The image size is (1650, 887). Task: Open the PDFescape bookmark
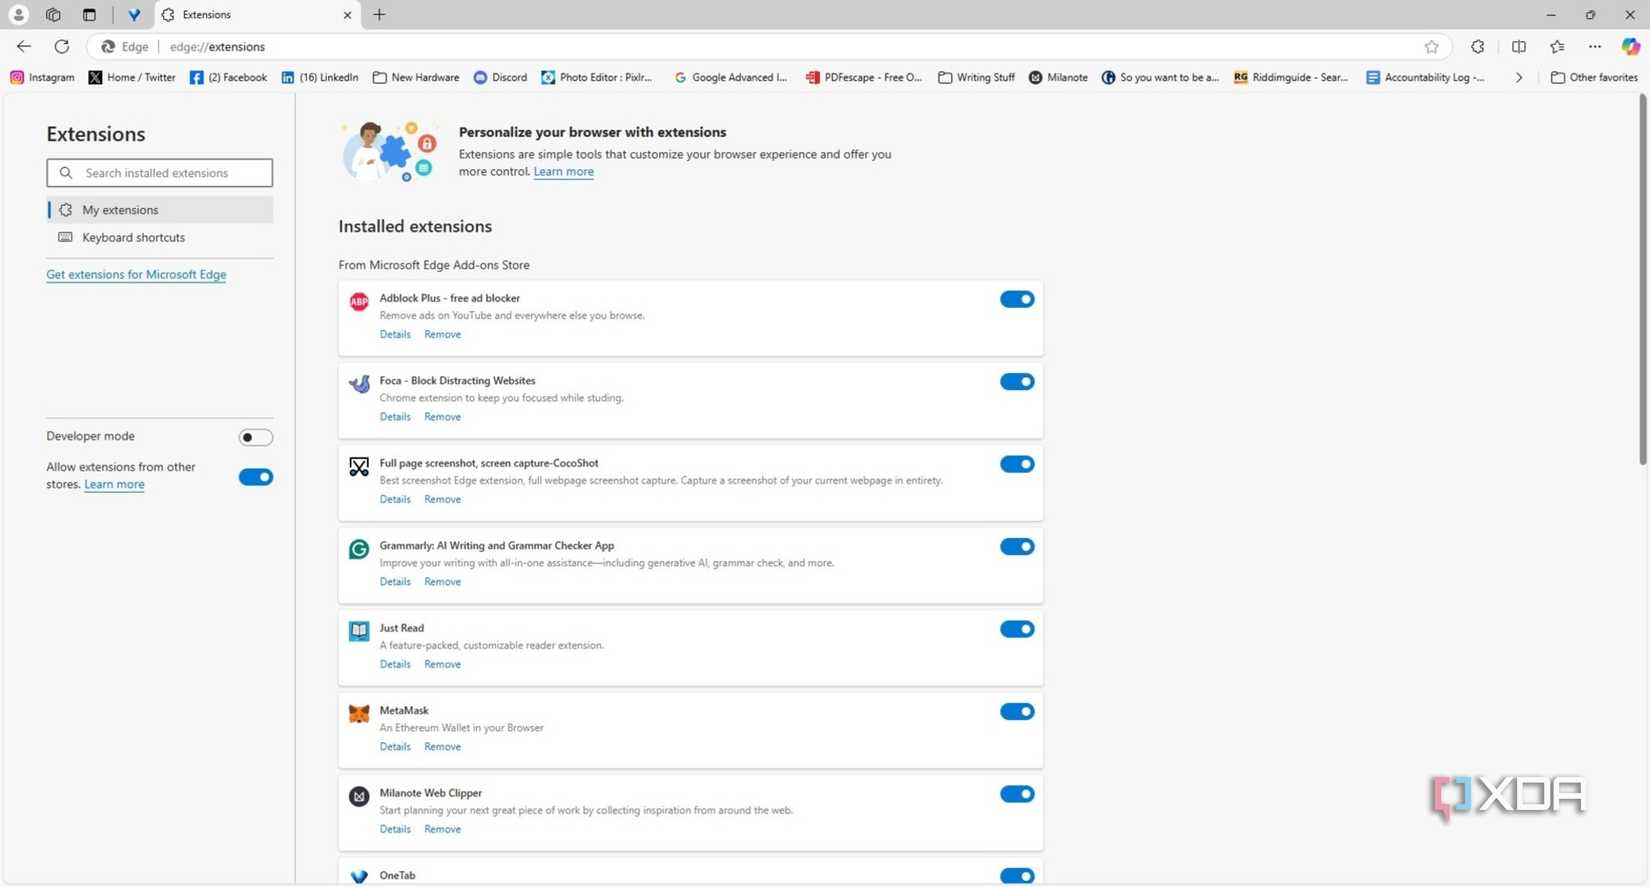[864, 77]
